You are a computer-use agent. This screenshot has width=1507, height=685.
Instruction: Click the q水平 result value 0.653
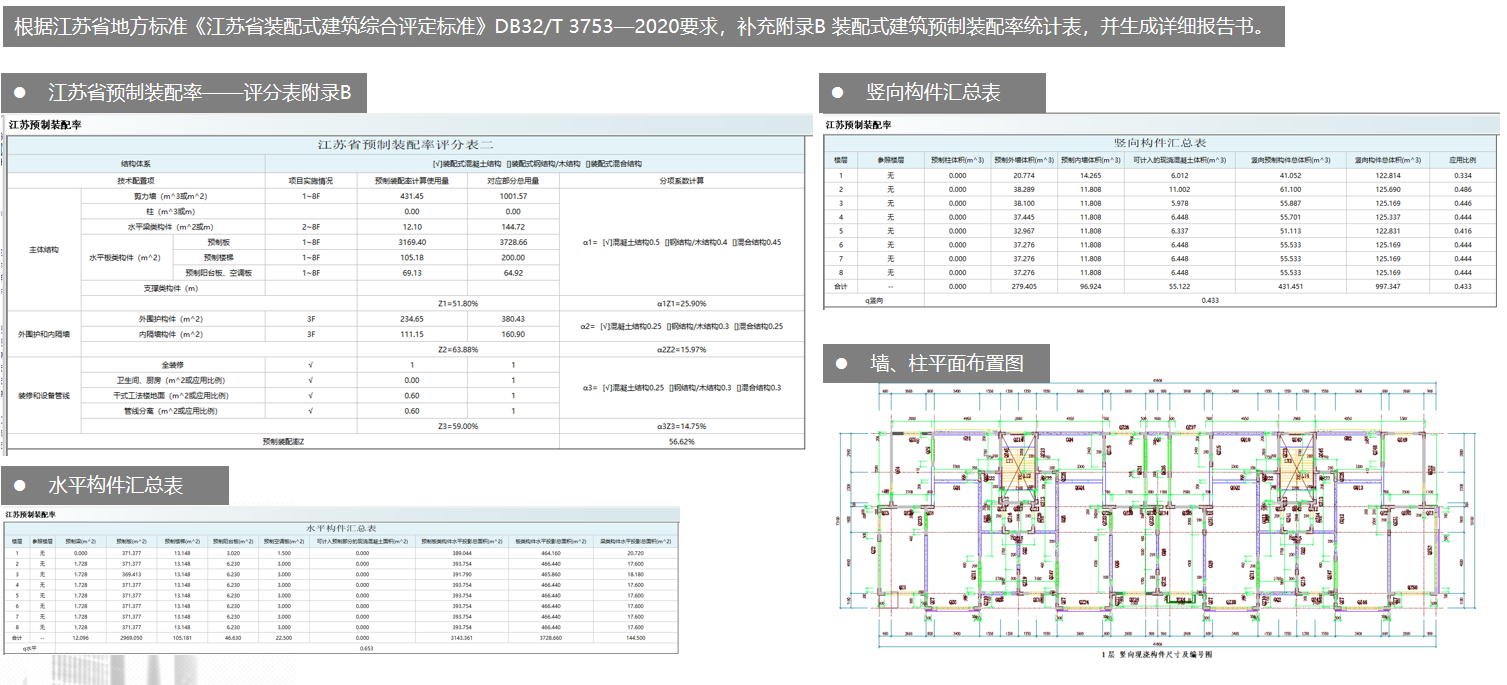[366, 648]
